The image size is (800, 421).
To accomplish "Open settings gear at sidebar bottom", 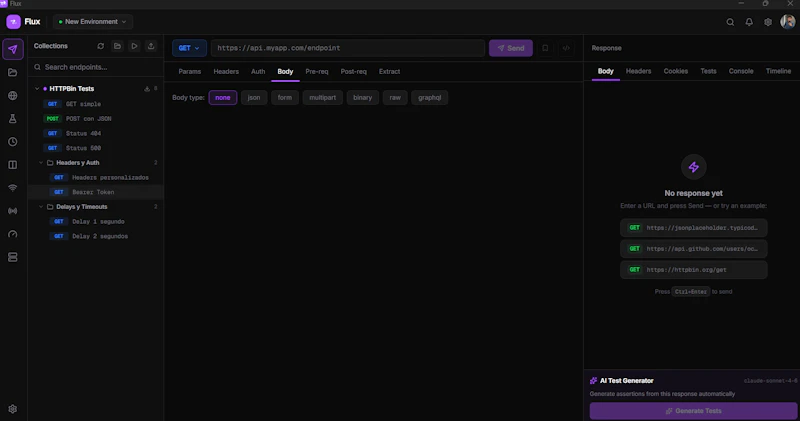I will (13, 409).
